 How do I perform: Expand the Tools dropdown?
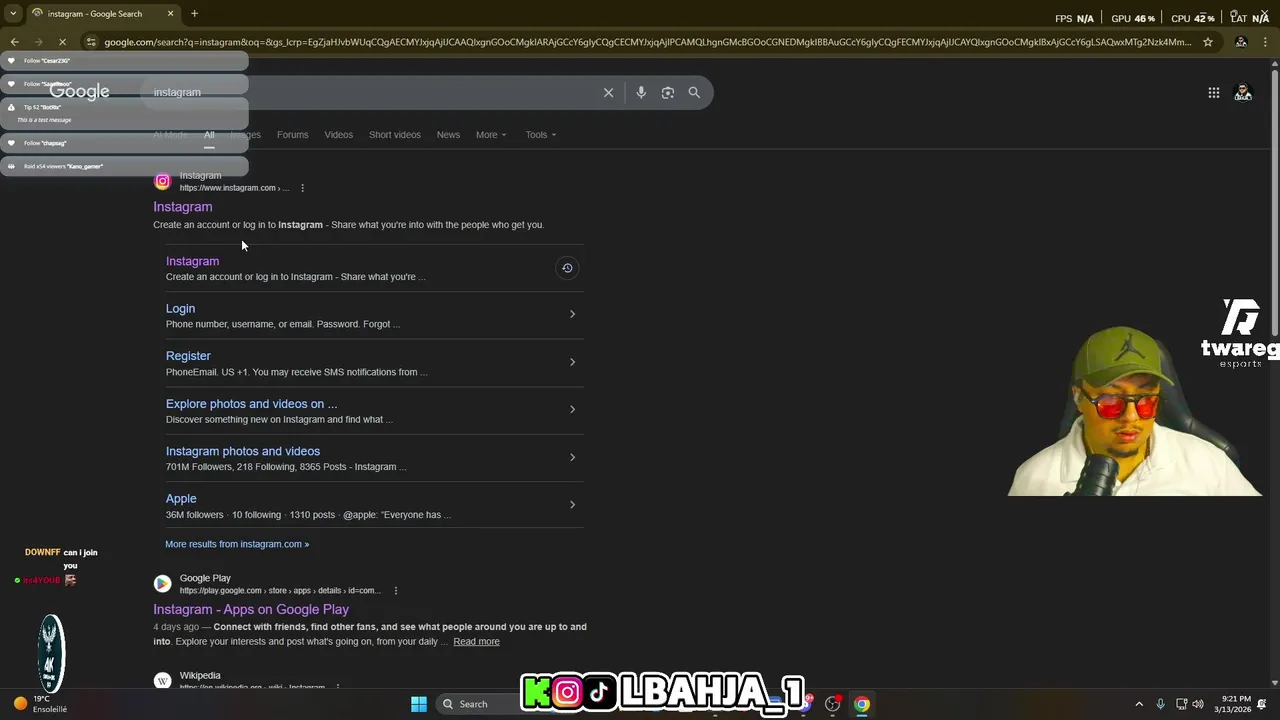pos(541,135)
